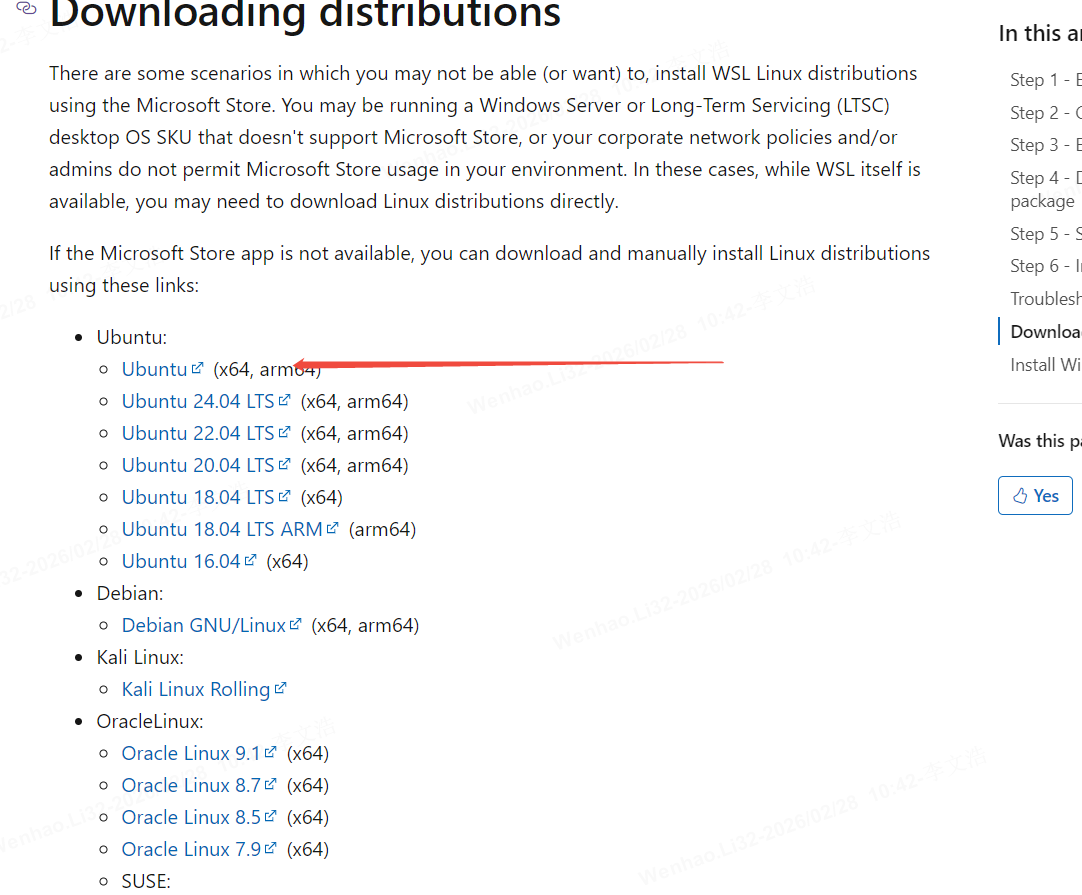Go to the Install Wi... section in sidebar
The height and width of the screenshot is (895, 1082).
click(1045, 364)
